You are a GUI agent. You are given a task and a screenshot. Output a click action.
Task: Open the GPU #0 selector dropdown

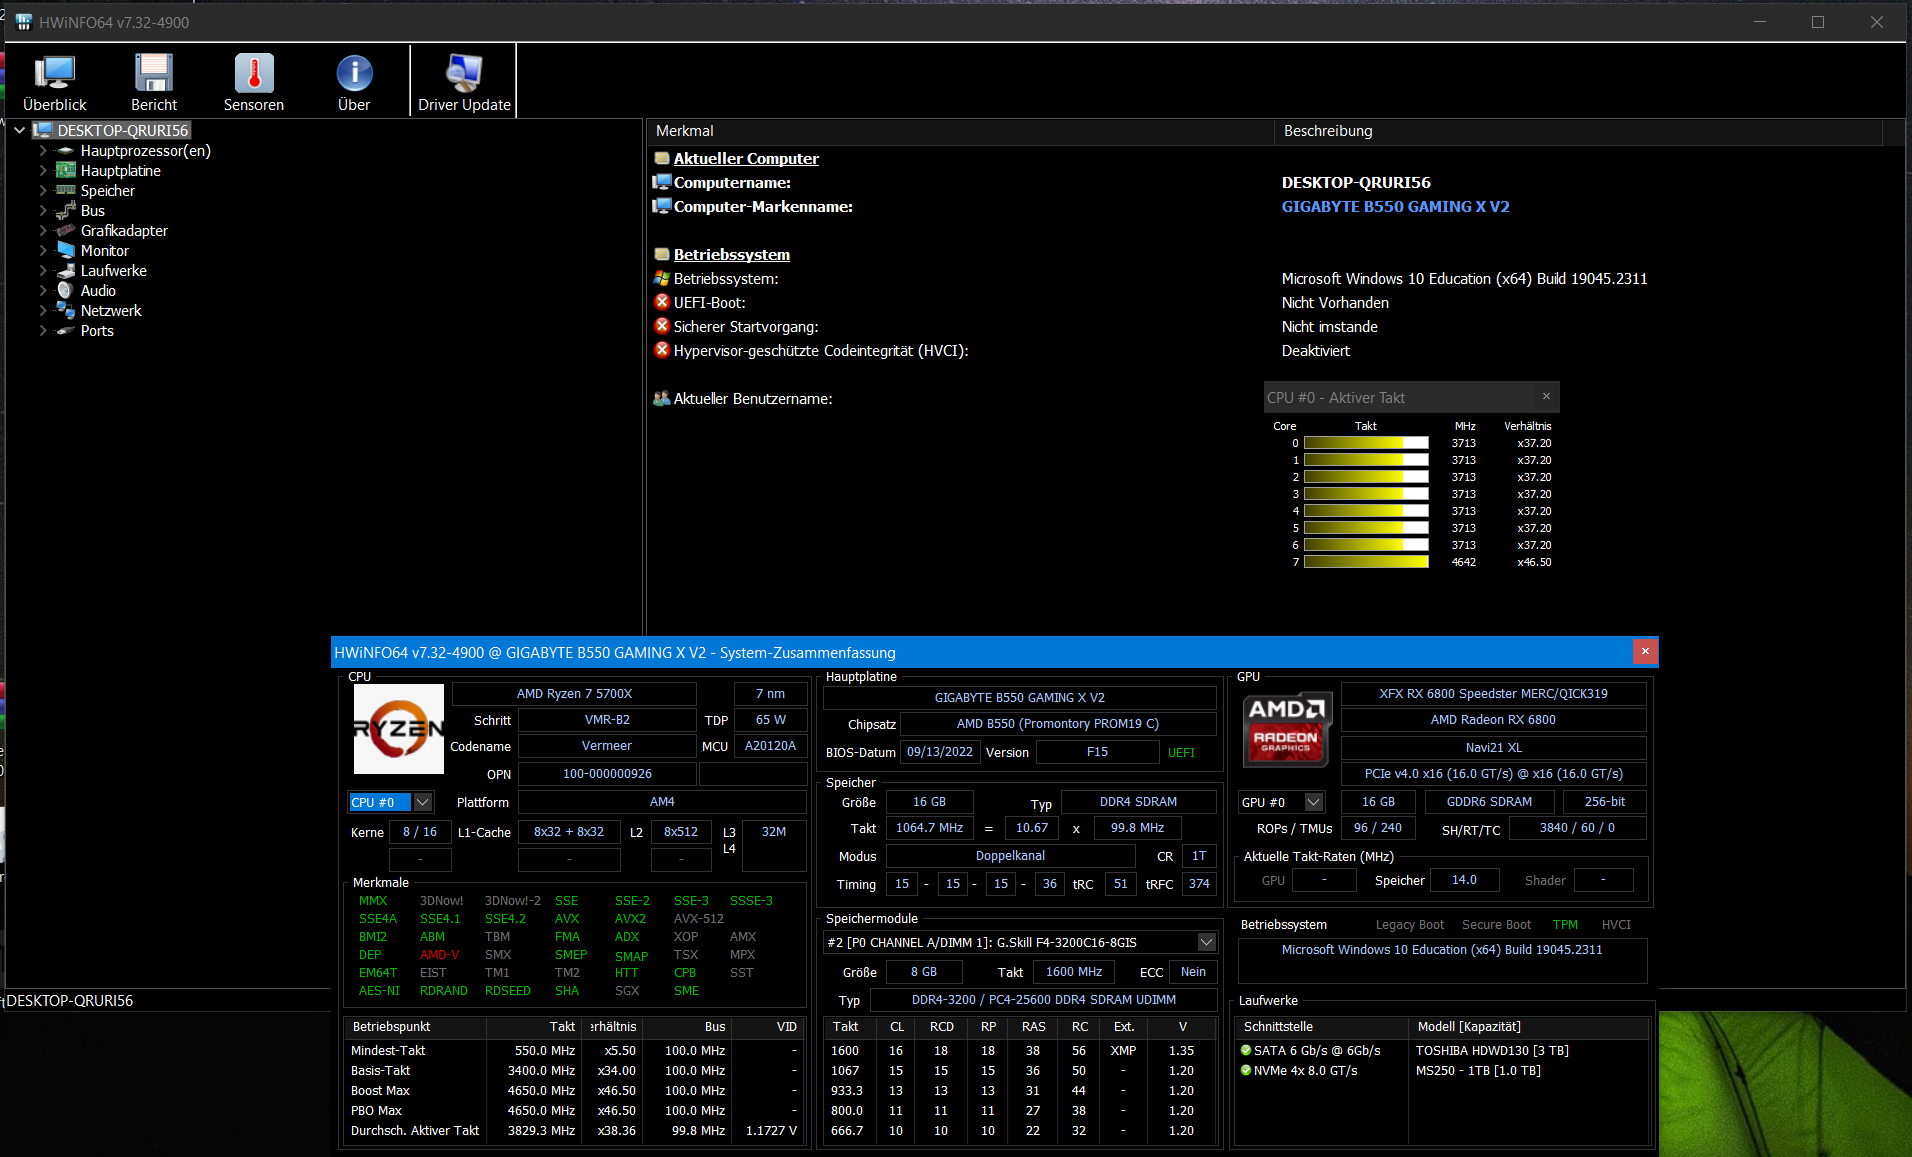[1314, 802]
